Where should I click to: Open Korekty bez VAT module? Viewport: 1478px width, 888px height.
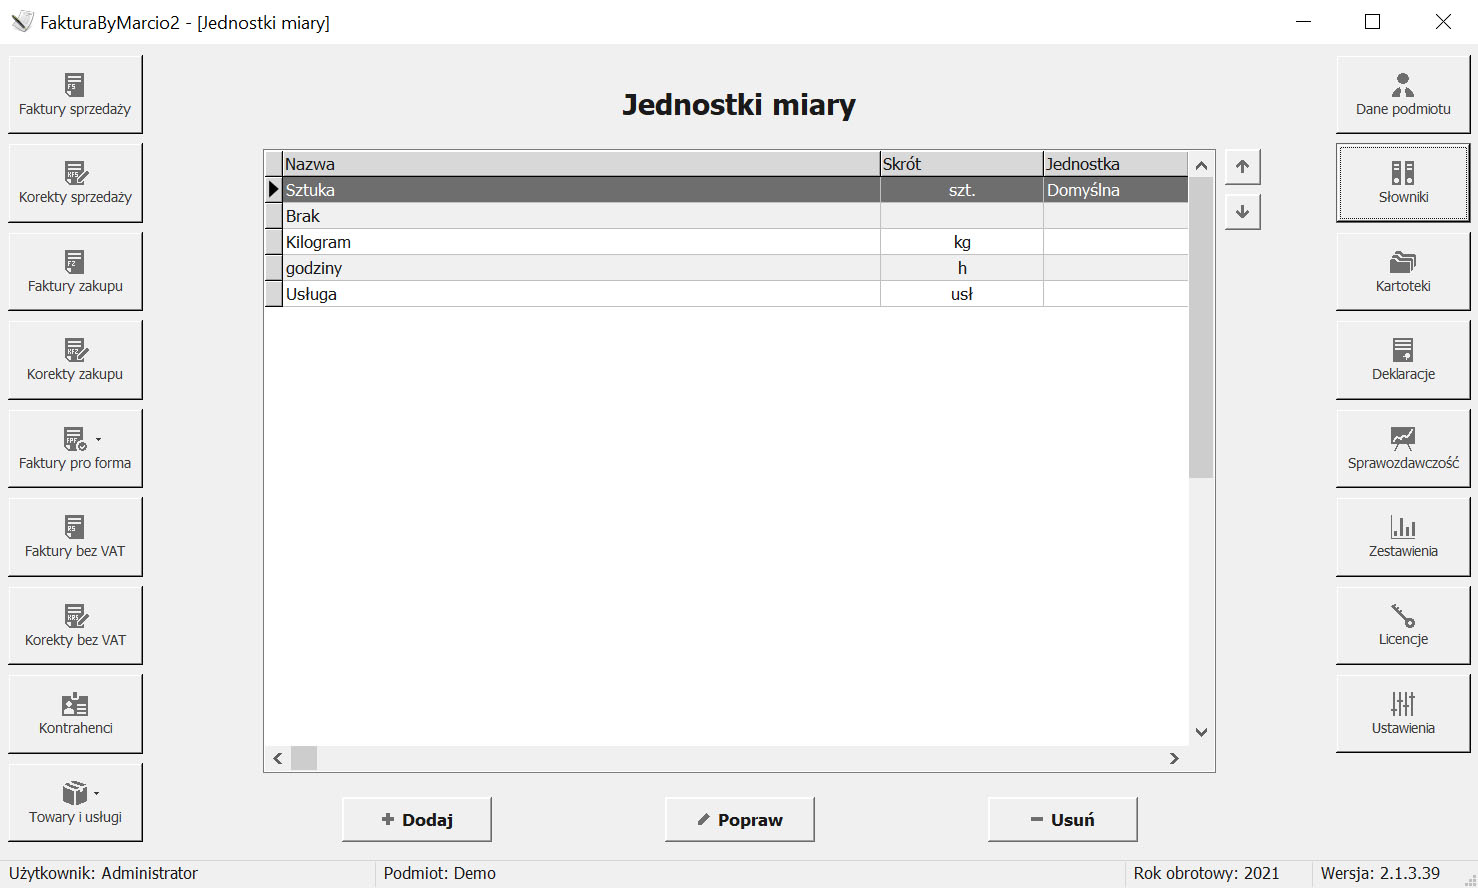75,625
